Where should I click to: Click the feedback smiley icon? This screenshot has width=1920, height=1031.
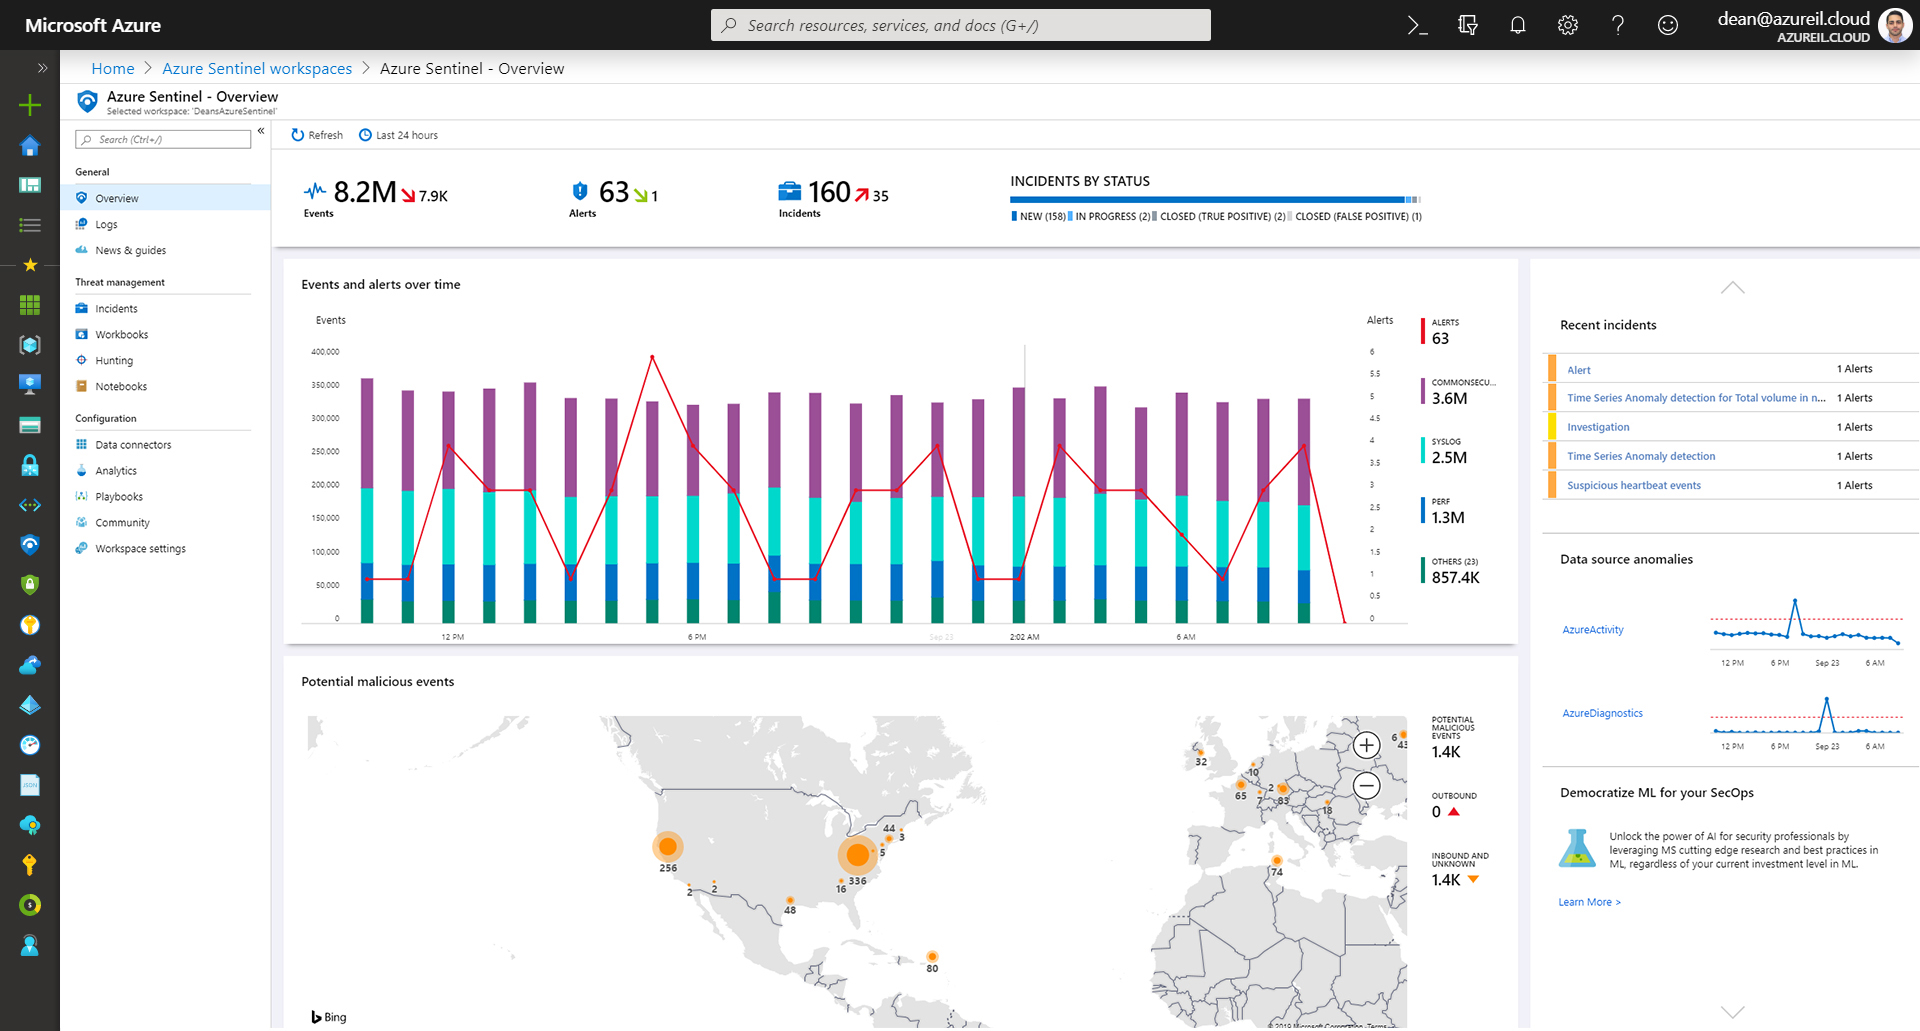(x=1667, y=25)
